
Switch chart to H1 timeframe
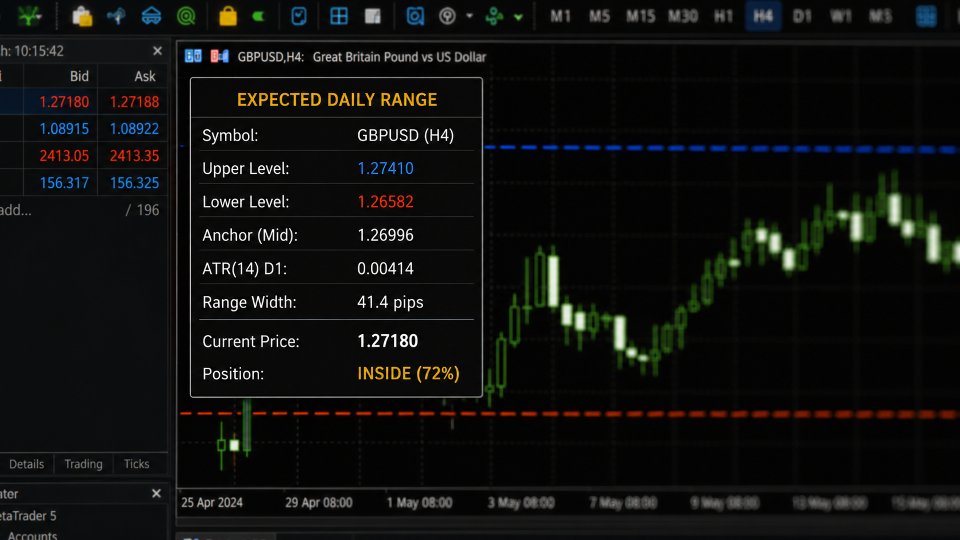coord(723,16)
